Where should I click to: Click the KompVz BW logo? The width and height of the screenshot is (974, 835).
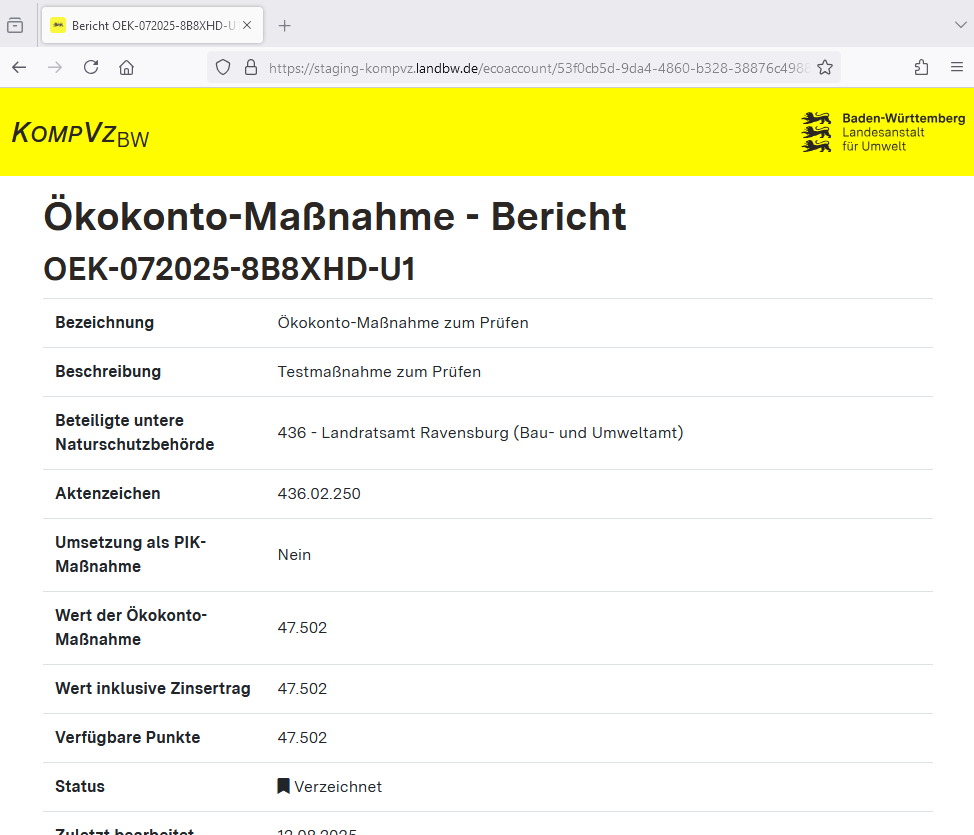[80, 133]
